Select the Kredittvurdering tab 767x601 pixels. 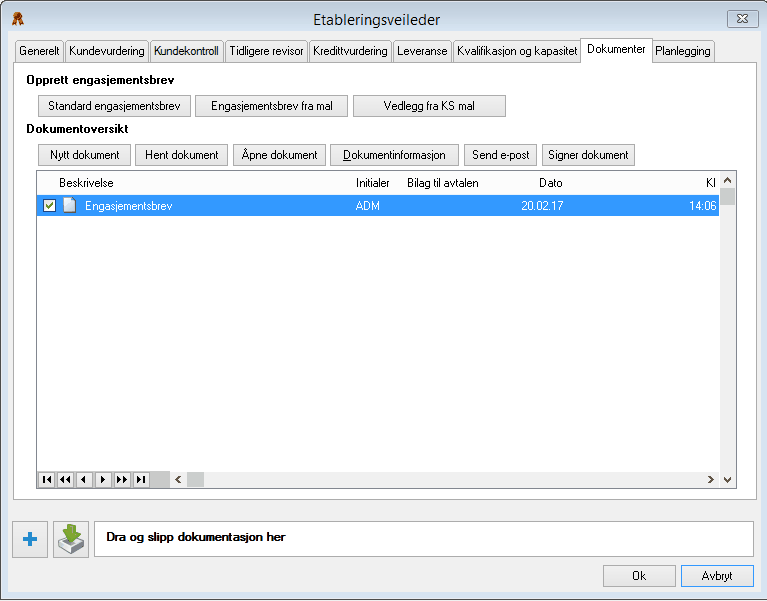[350, 51]
